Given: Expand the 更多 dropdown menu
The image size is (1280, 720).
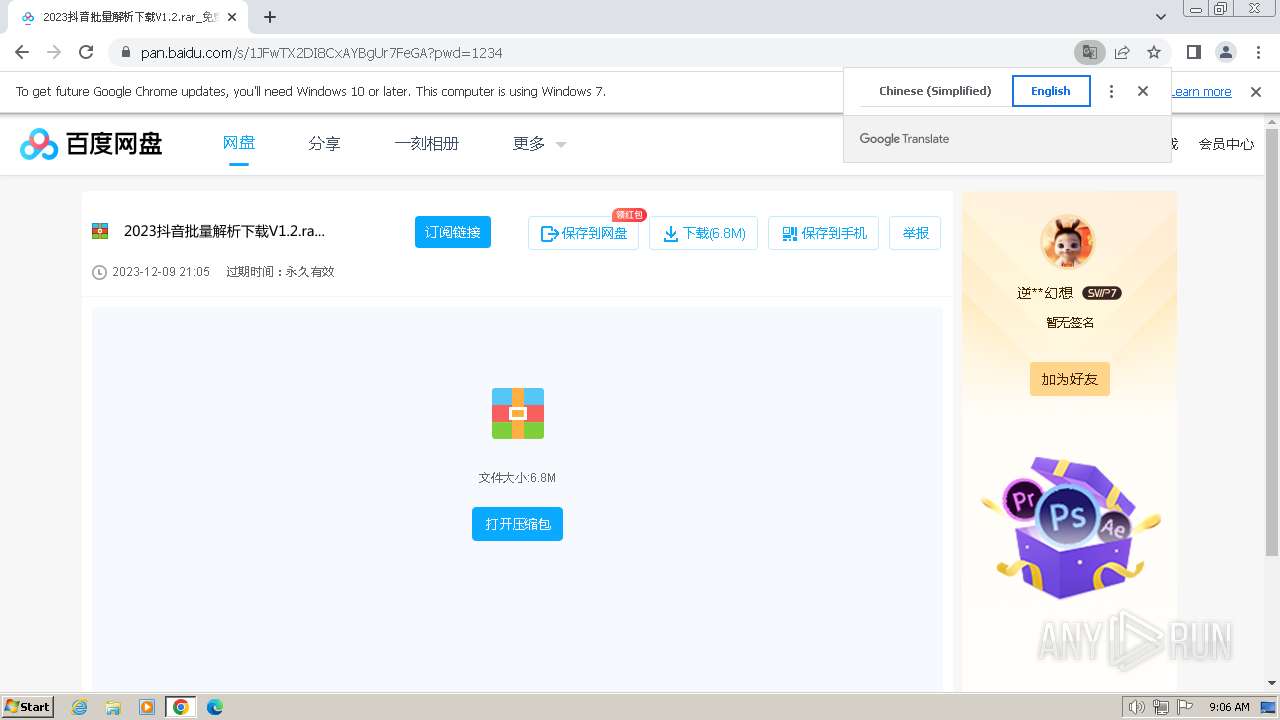Looking at the screenshot, I should click(539, 143).
